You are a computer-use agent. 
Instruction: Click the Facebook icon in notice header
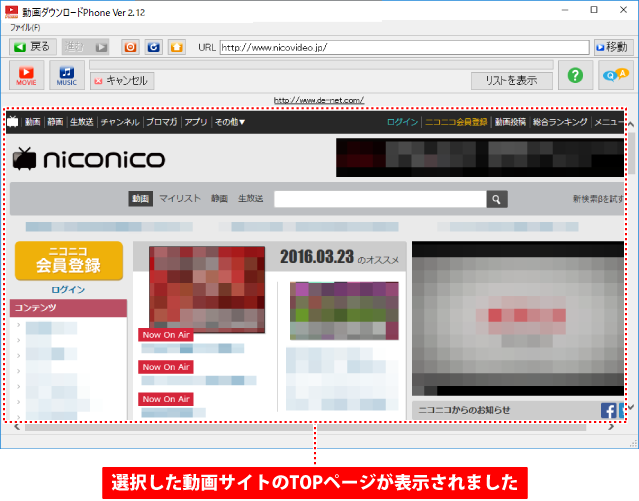click(x=608, y=410)
